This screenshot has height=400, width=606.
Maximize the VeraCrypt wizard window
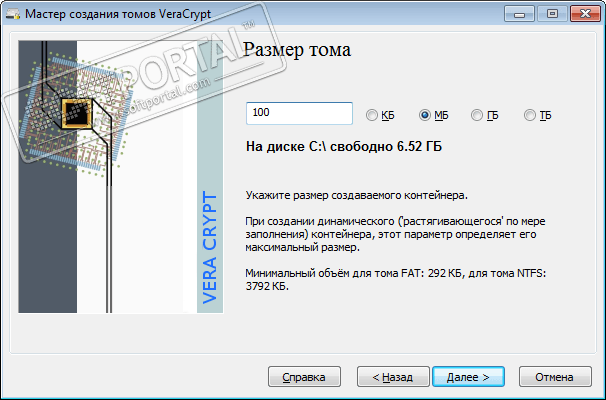(552, 14)
